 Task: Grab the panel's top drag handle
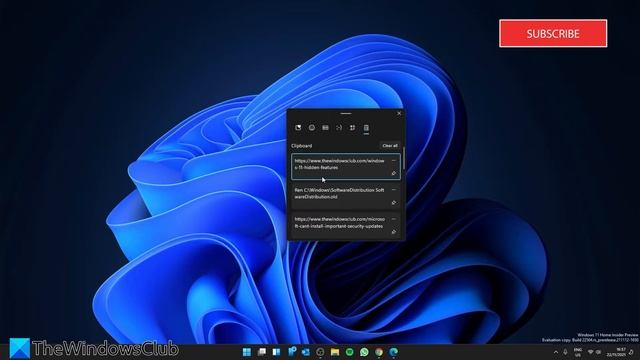coord(346,113)
